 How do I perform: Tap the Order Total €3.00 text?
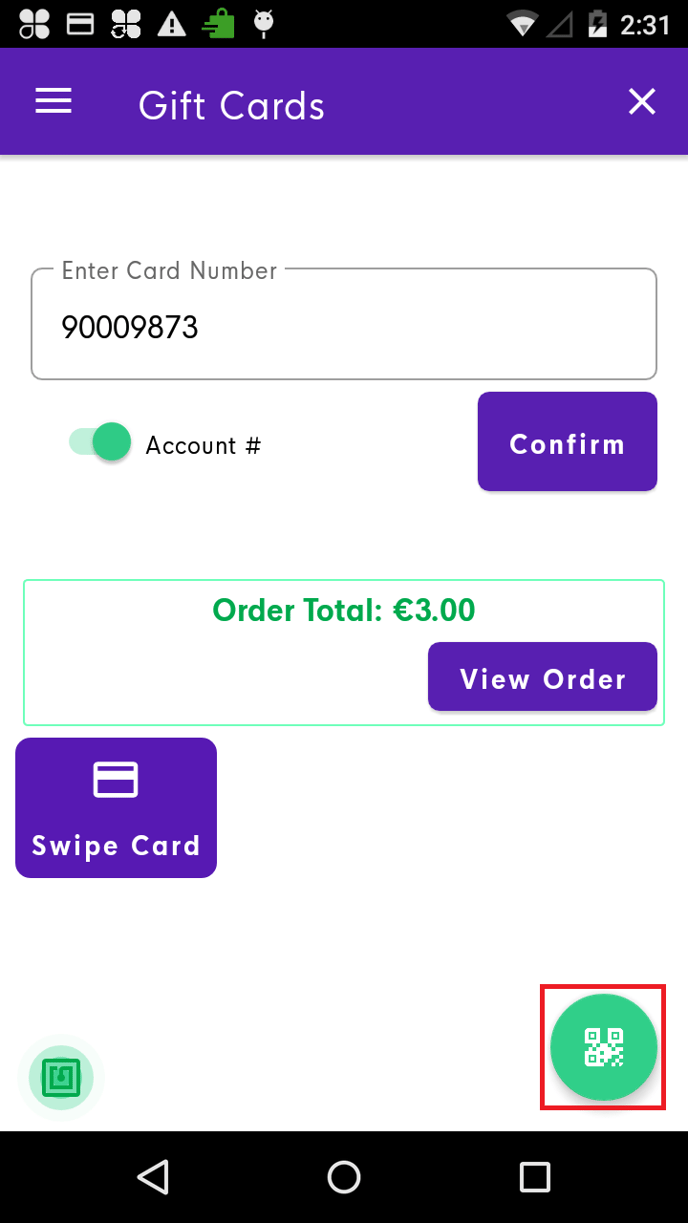pos(343,610)
